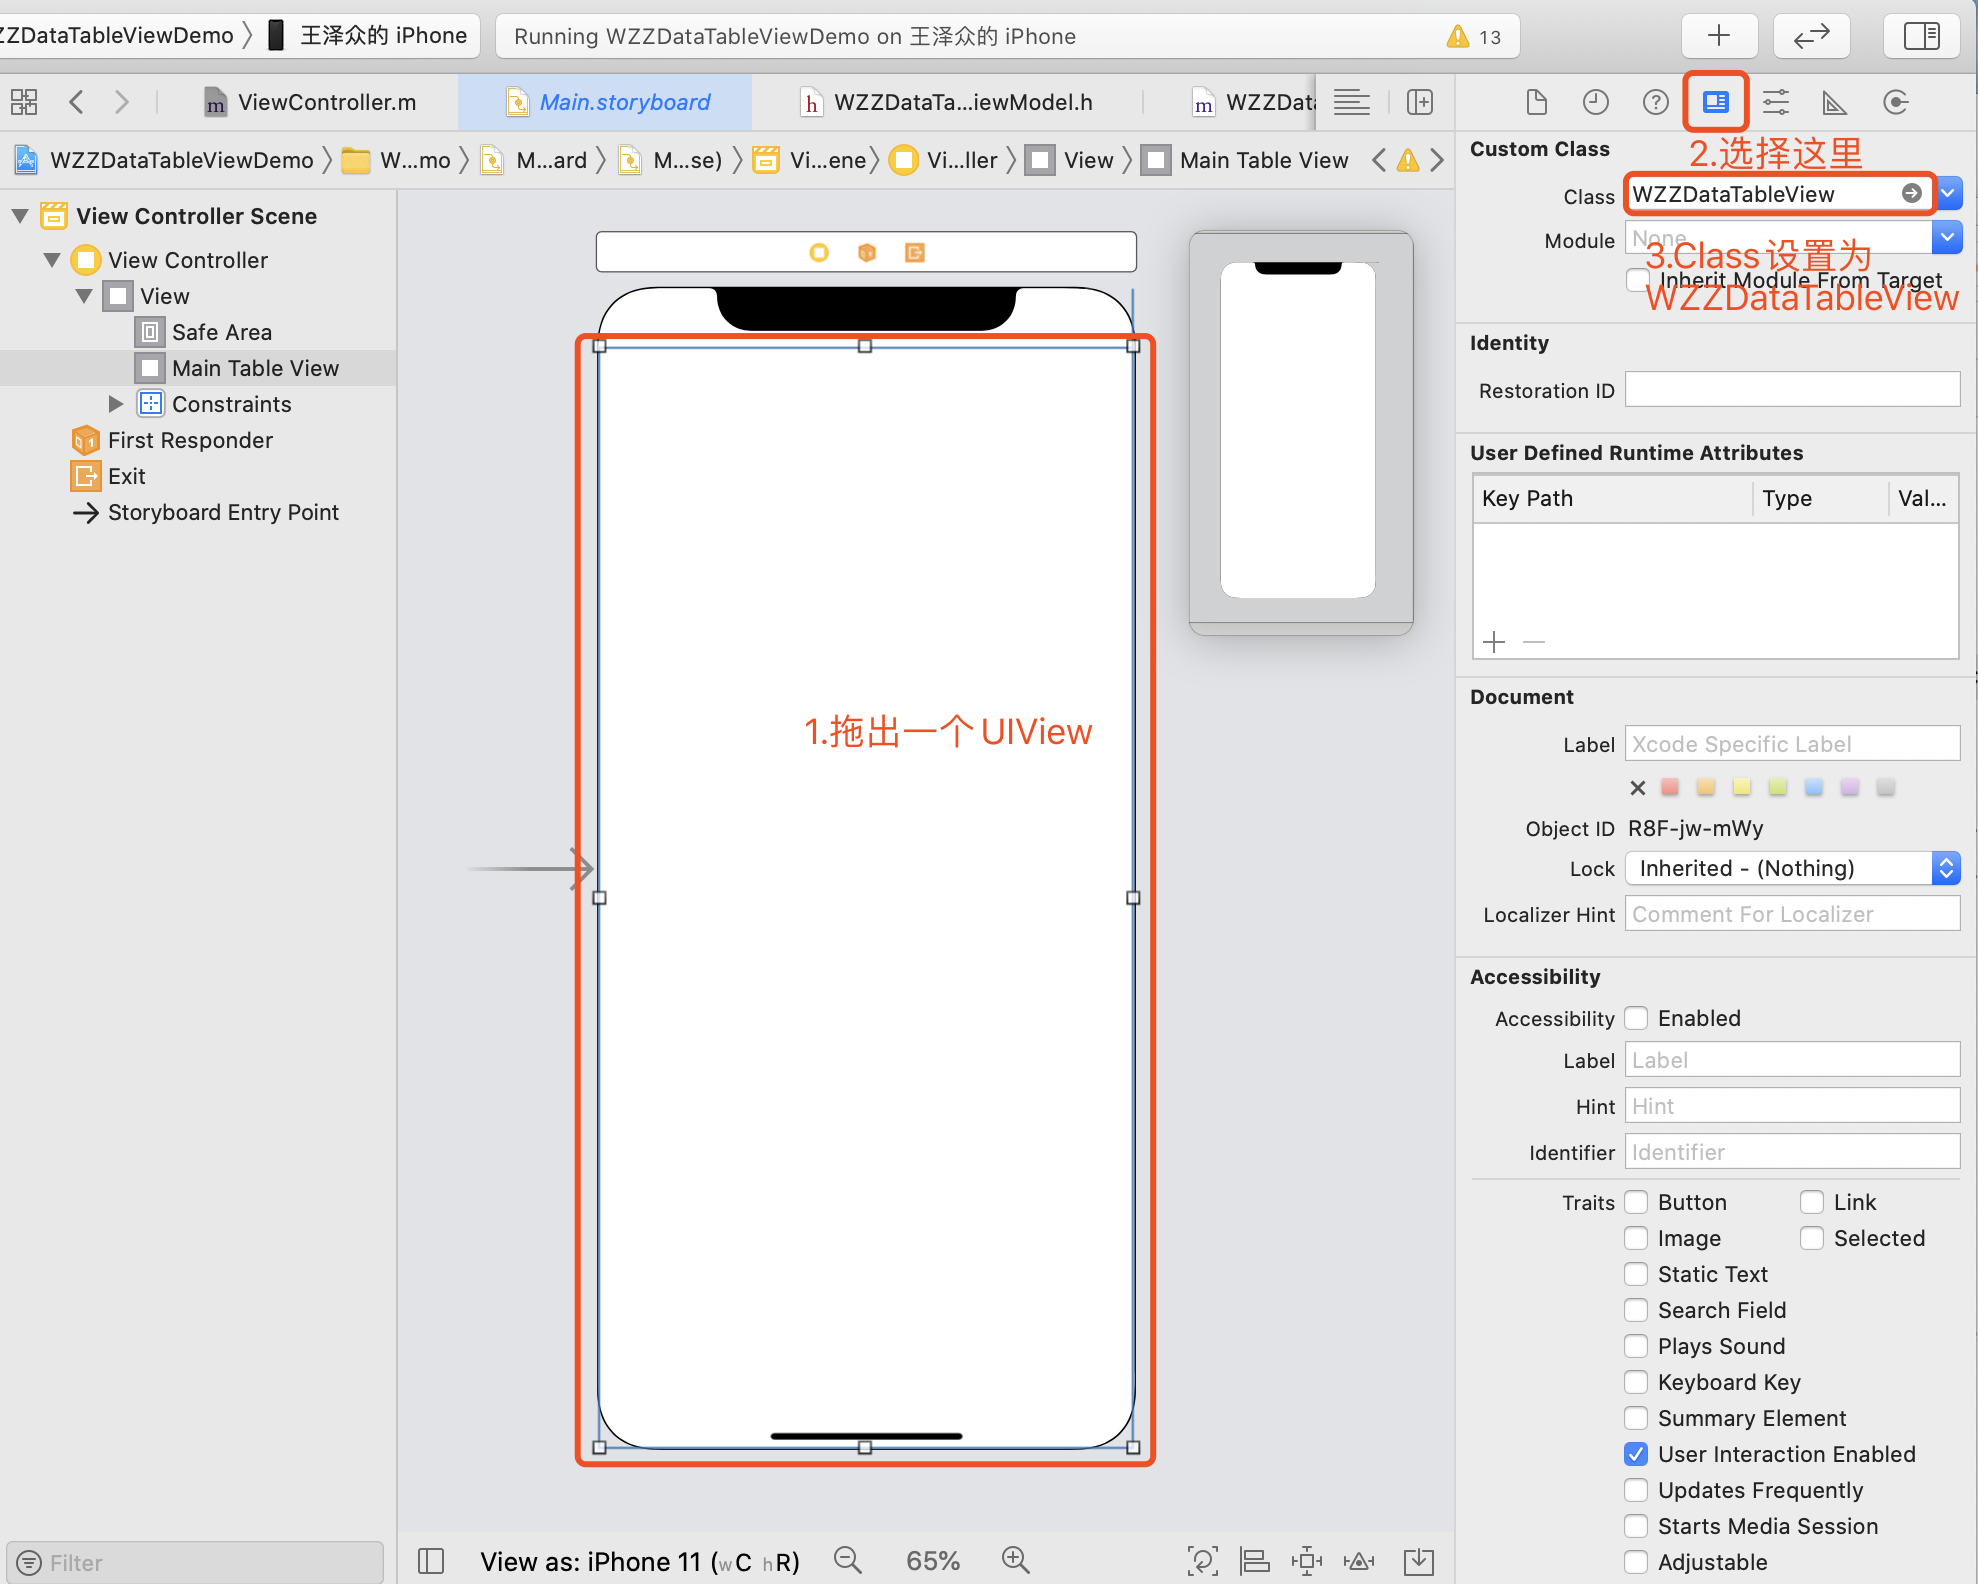Image resolution: width=1978 pixels, height=1584 pixels.
Task: Check Inherit Module From Target
Action: 1636,280
